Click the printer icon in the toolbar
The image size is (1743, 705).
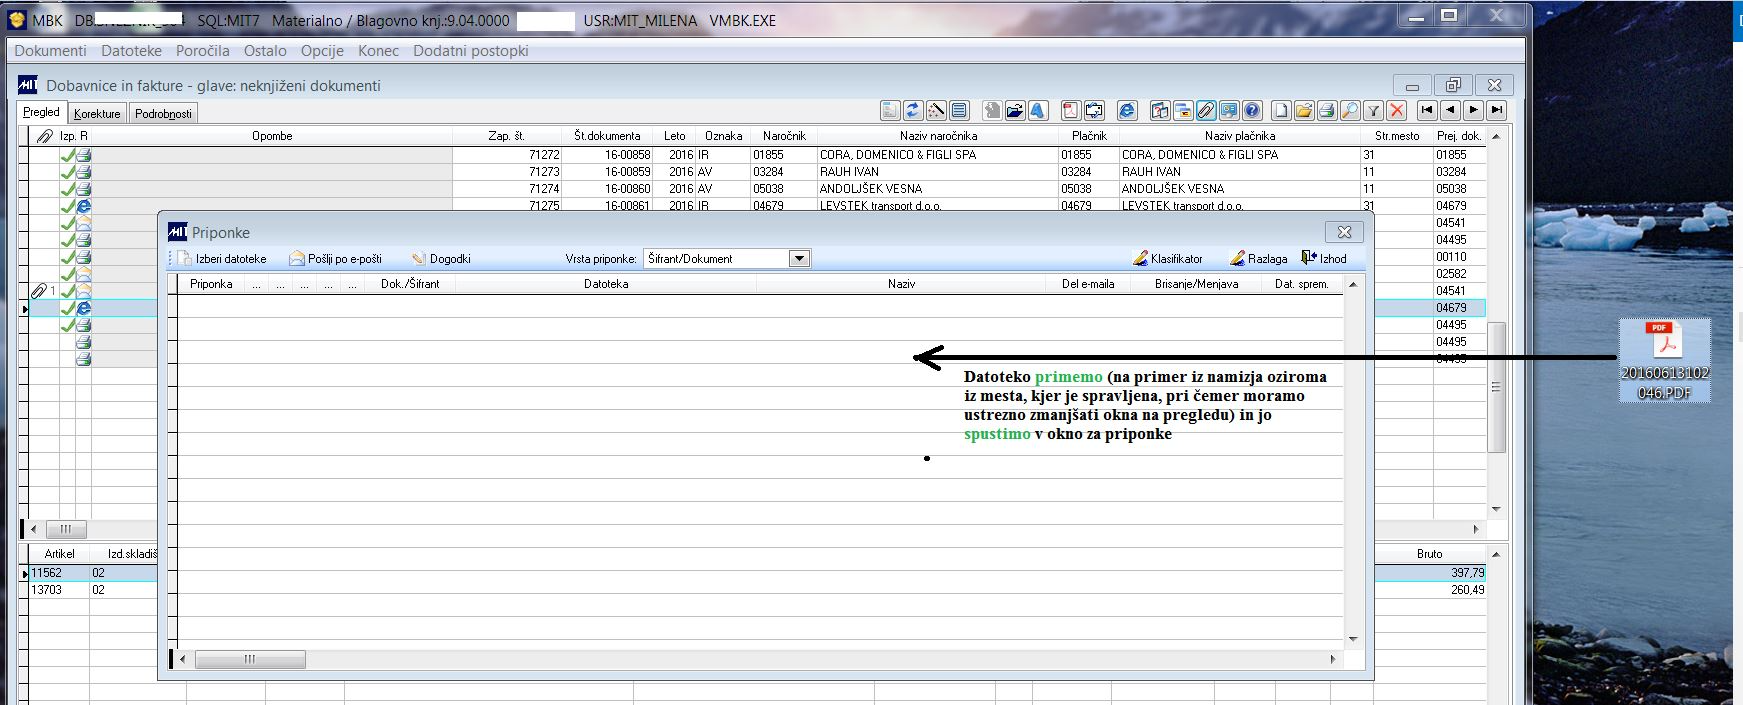pos(1327,111)
